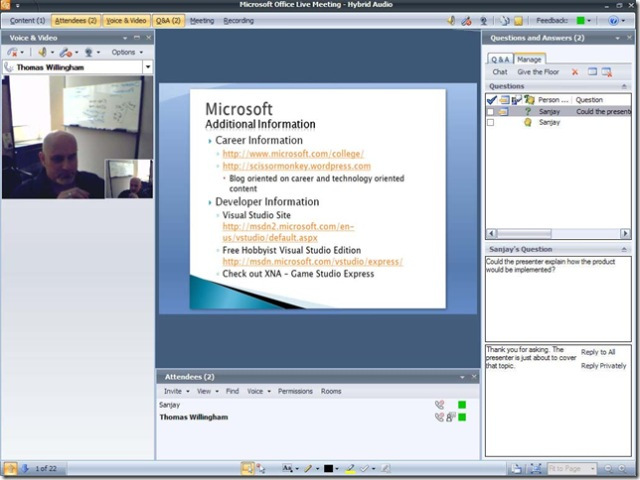
Task: Toggle the Attendees (2) pane button
Action: pos(76,21)
